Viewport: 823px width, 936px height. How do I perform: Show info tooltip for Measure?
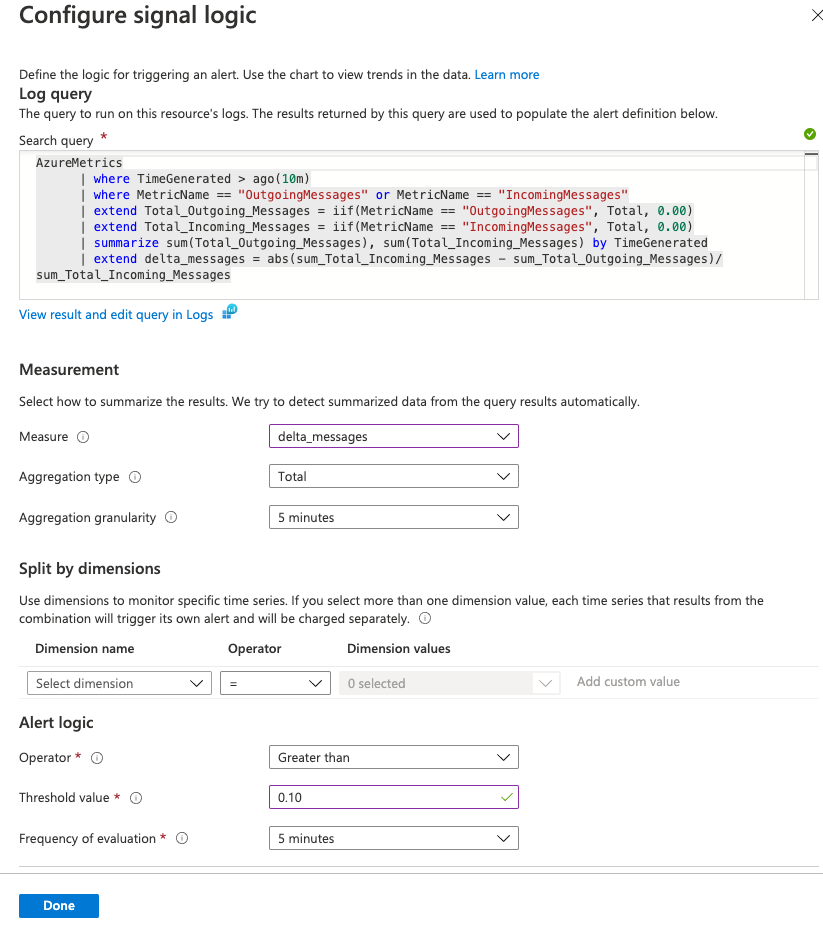[x=83, y=437]
